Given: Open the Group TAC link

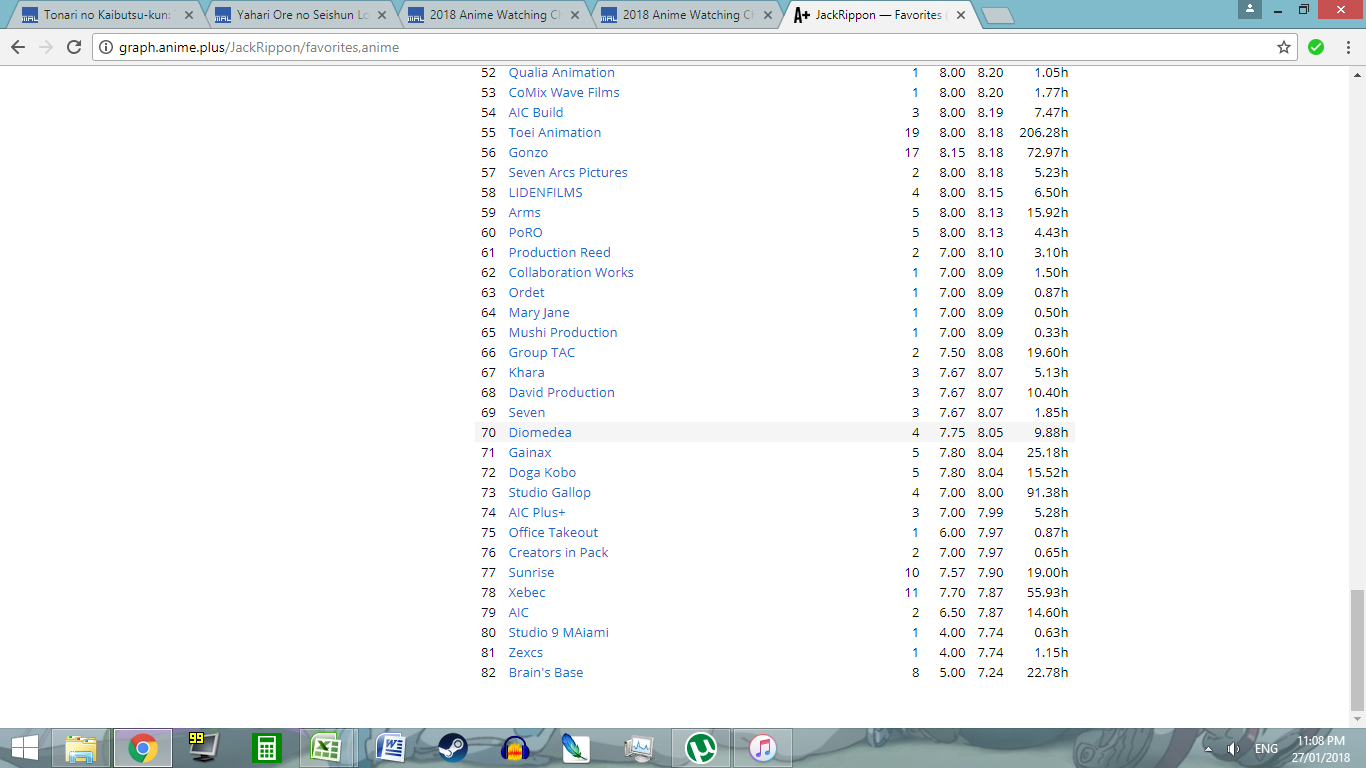Looking at the screenshot, I should click(542, 352).
